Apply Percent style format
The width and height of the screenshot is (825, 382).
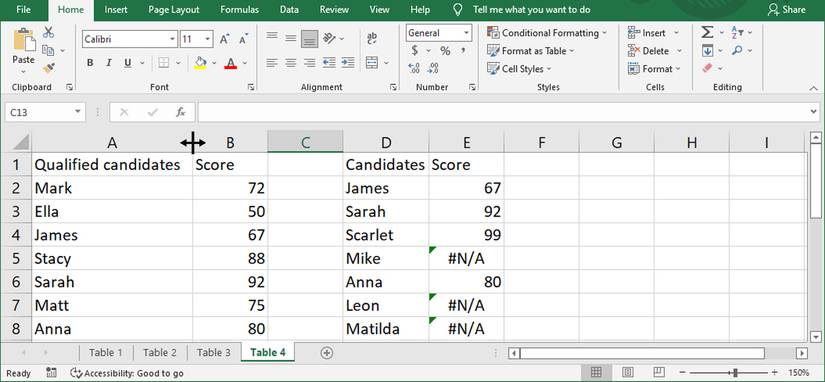445,51
